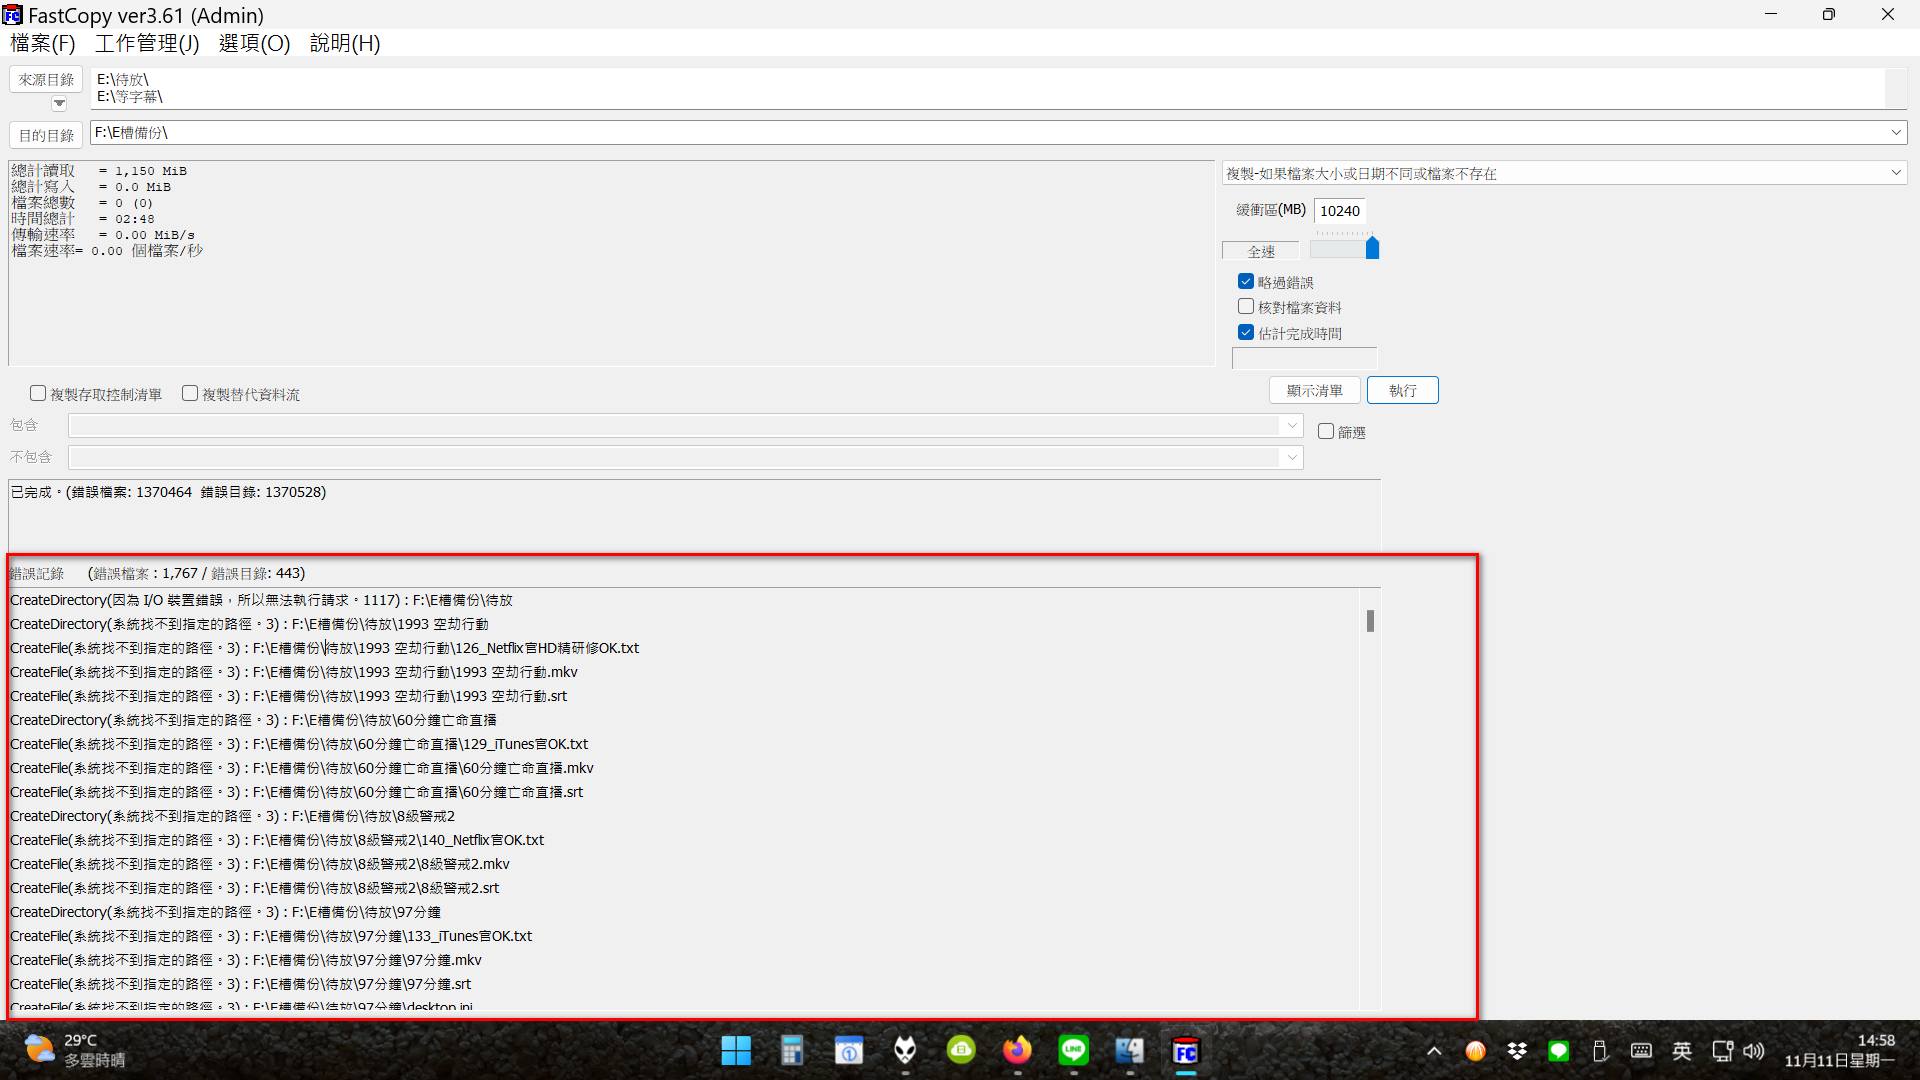The width and height of the screenshot is (1920, 1080).
Task: Open the 檔案(F) menu
Action: pyautogui.click(x=43, y=43)
